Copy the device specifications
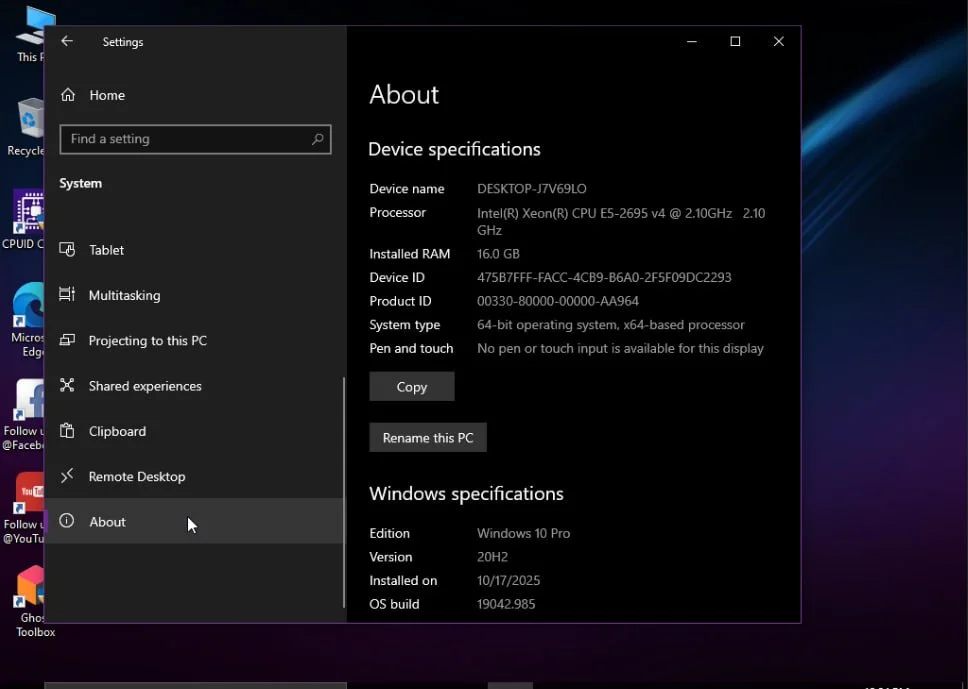 click(x=412, y=386)
